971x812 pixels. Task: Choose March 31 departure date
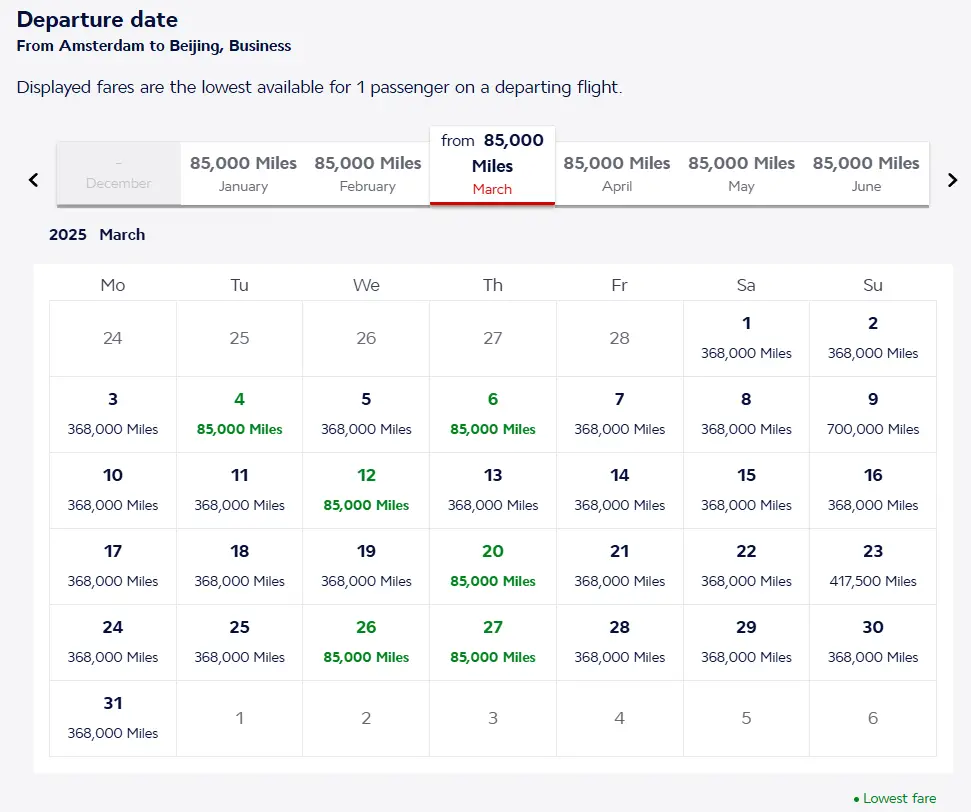(x=113, y=718)
